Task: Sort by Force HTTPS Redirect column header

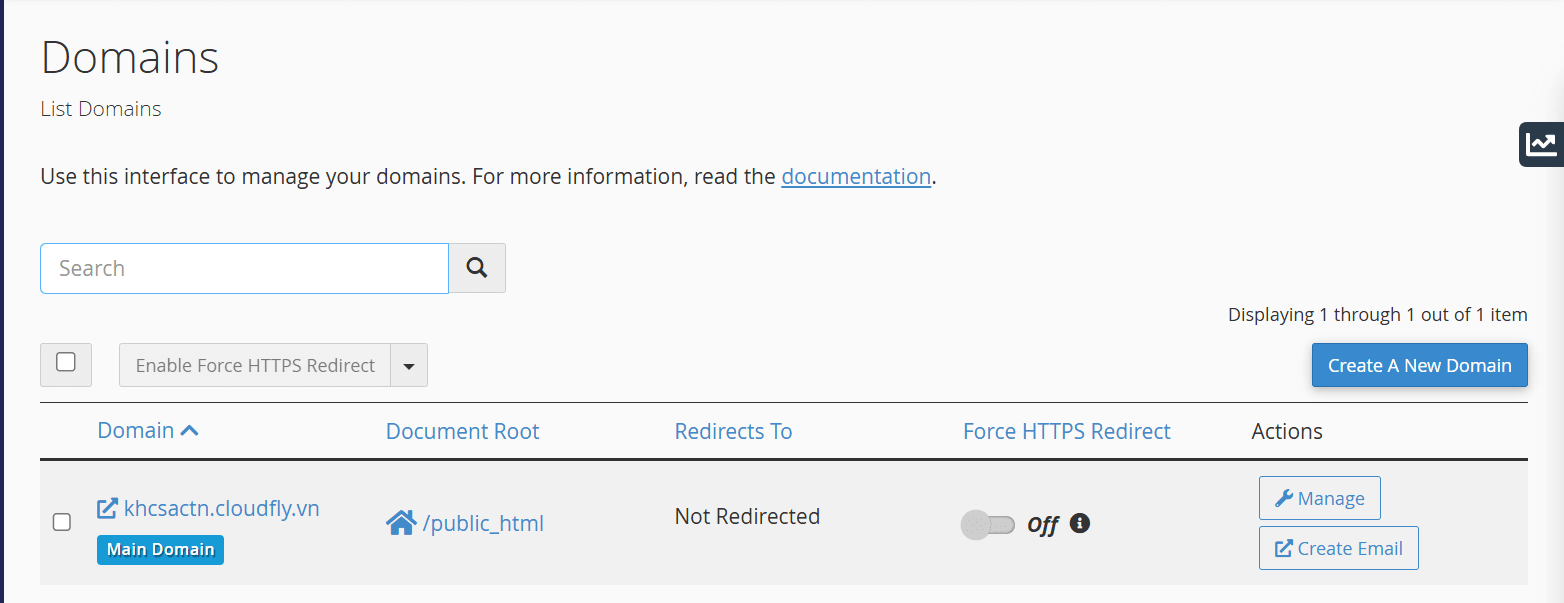Action: [x=1066, y=431]
